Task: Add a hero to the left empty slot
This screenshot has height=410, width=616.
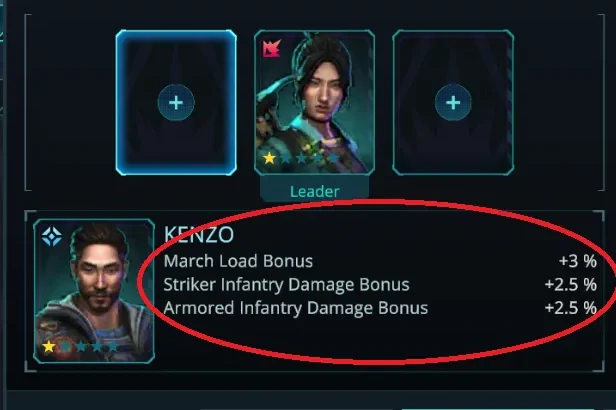Action: (x=176, y=102)
